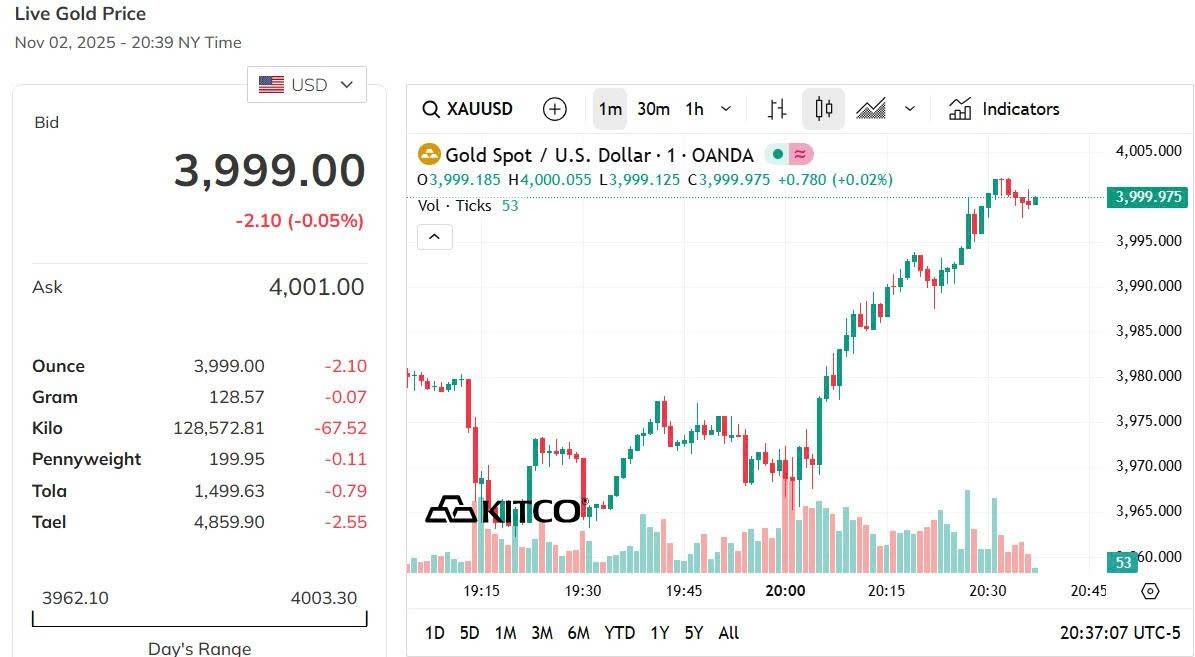Toggle the pink delayed-data badge

pyautogui.click(x=800, y=154)
